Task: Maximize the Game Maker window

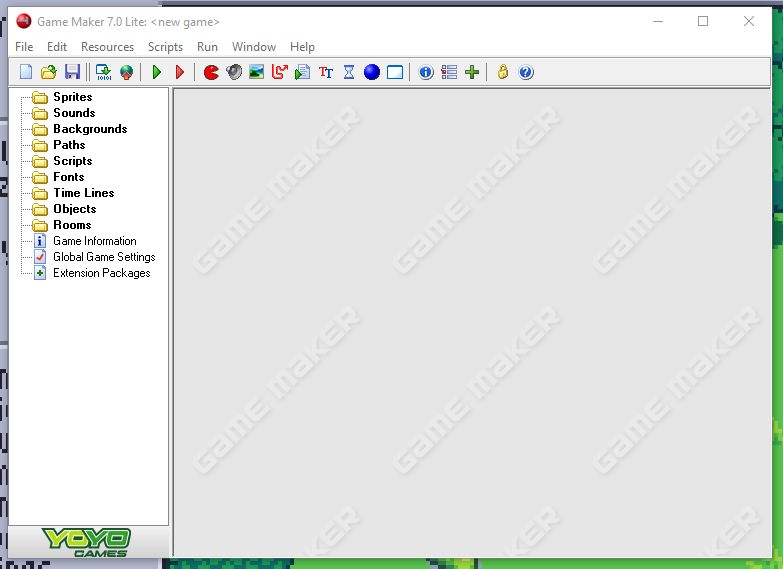Action: 703,21
